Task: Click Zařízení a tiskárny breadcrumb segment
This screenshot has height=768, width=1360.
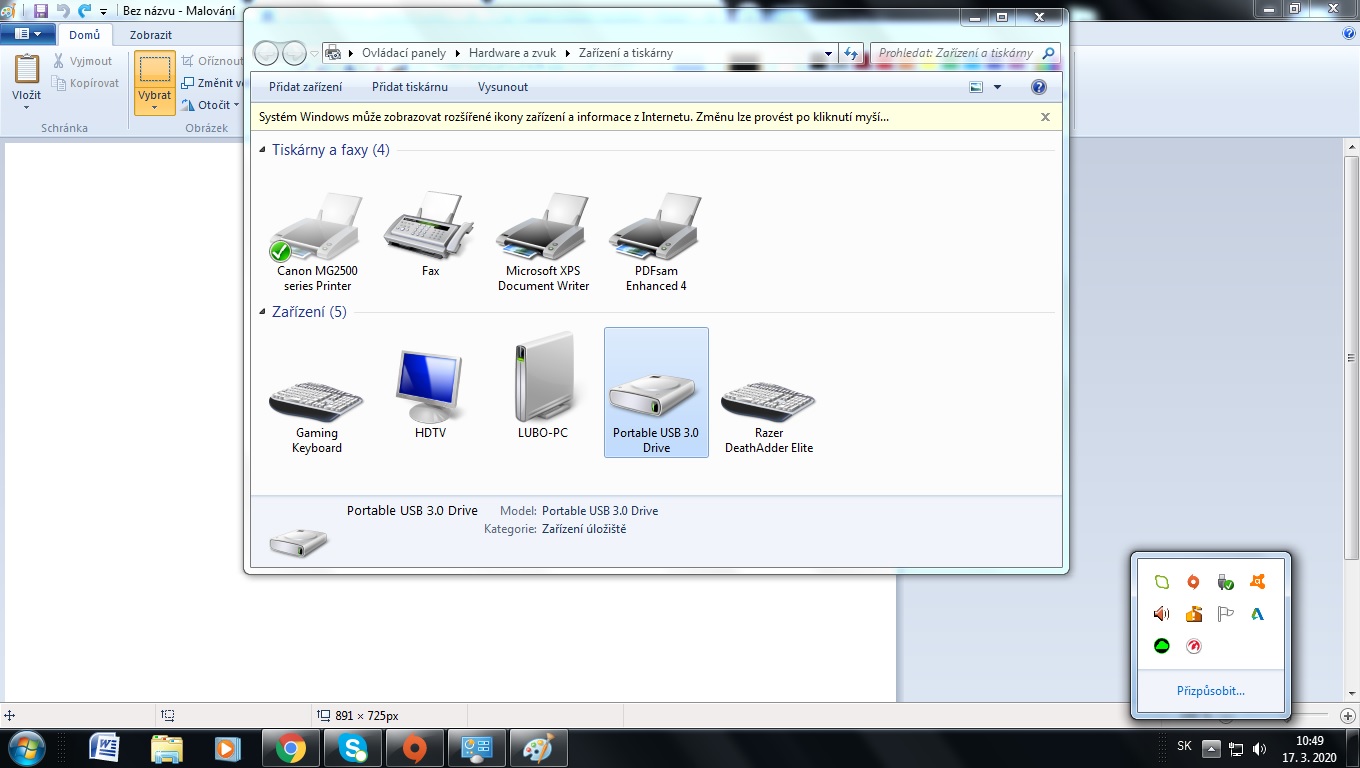Action: pos(626,53)
